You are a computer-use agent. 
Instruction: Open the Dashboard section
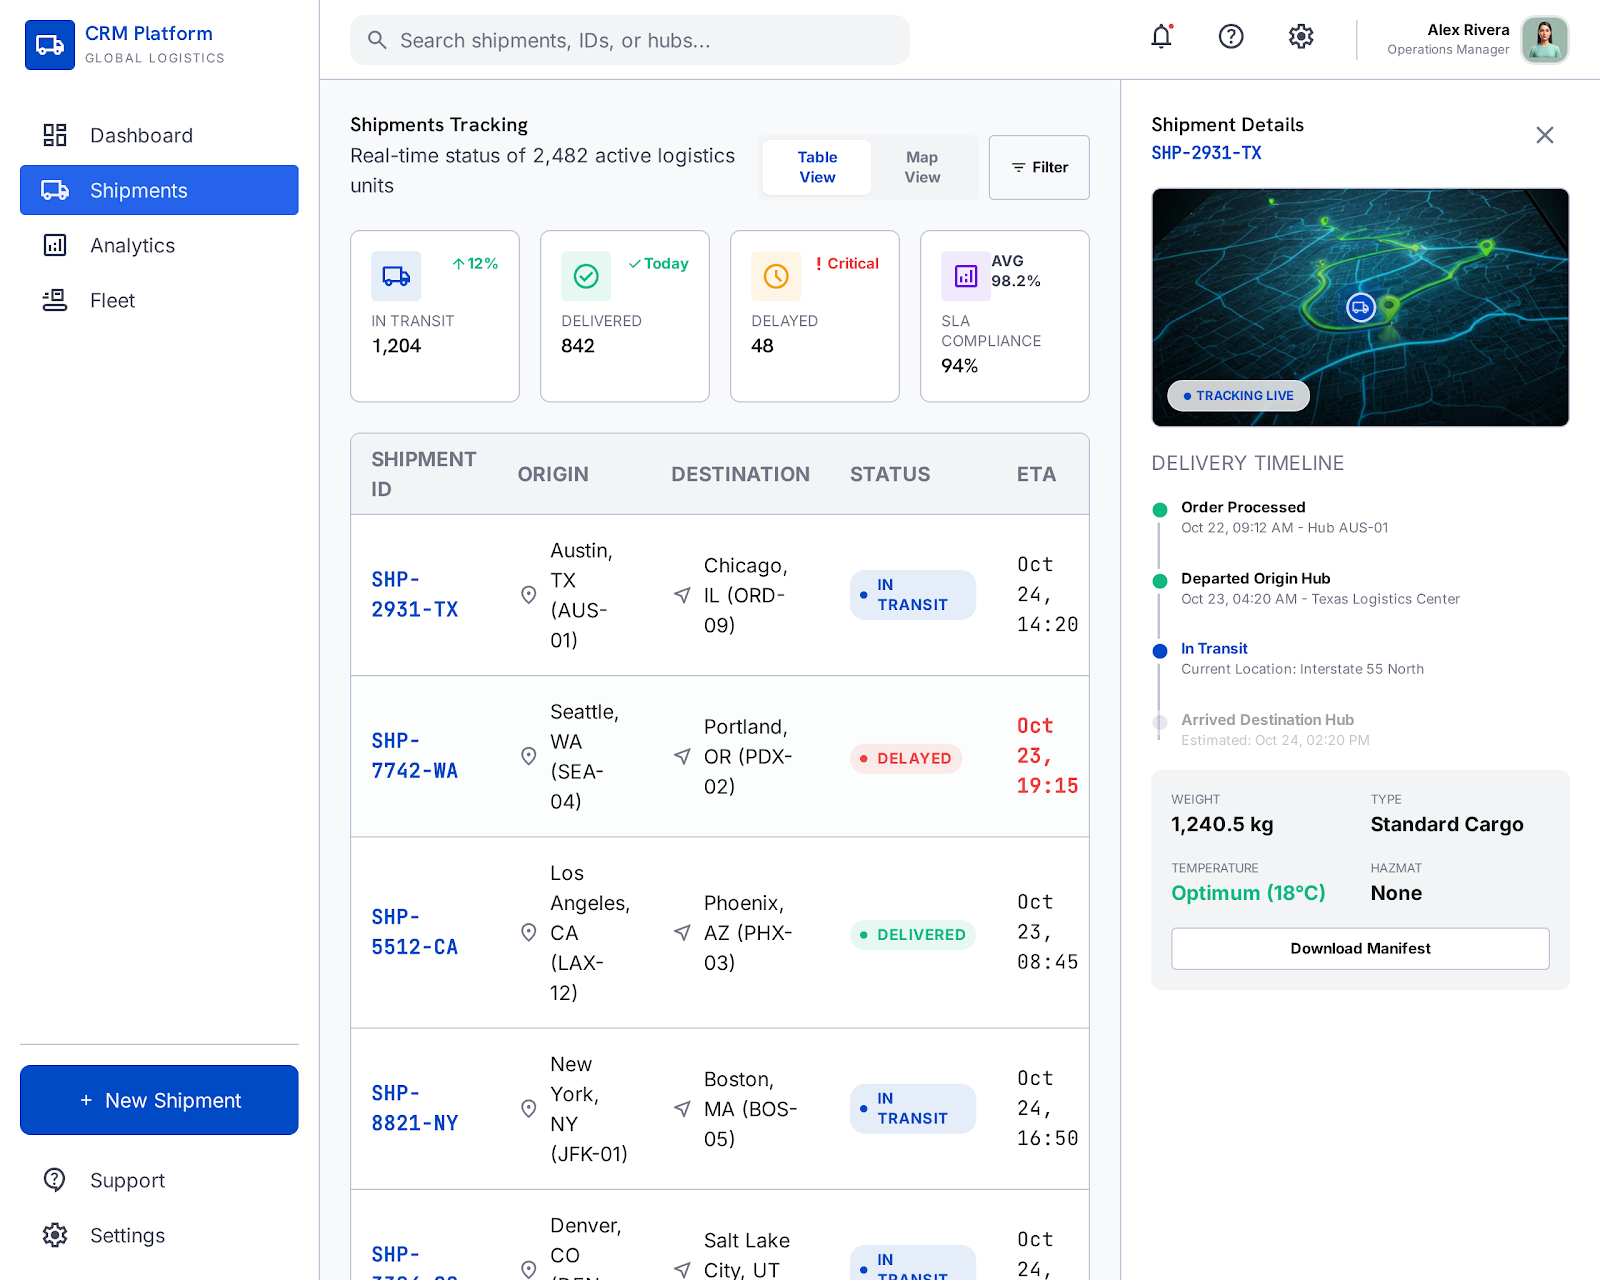point(159,135)
